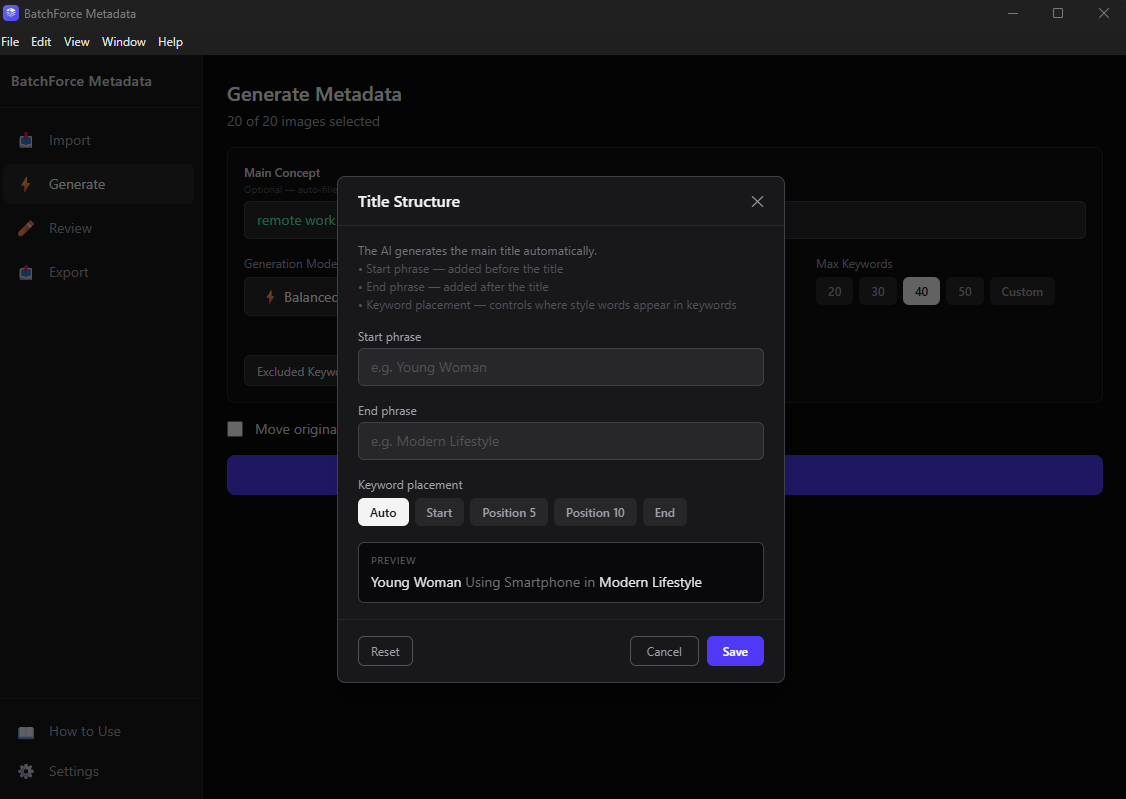Select the Import icon in the sidebar

pos(24,140)
